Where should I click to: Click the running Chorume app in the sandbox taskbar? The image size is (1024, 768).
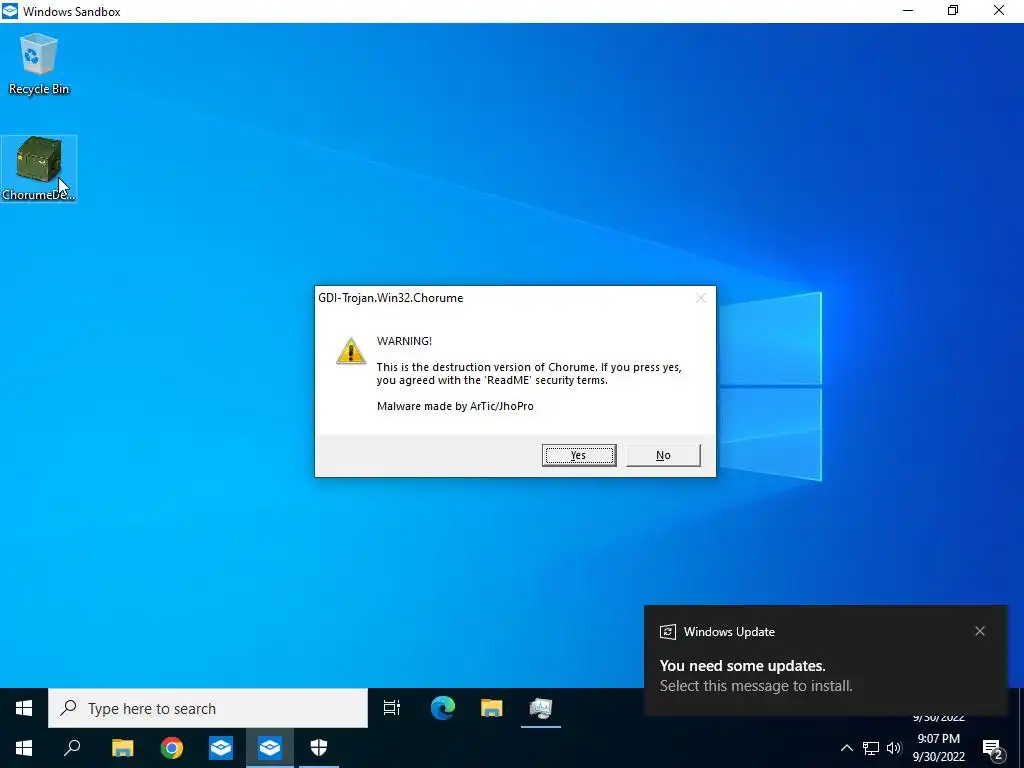click(x=541, y=708)
